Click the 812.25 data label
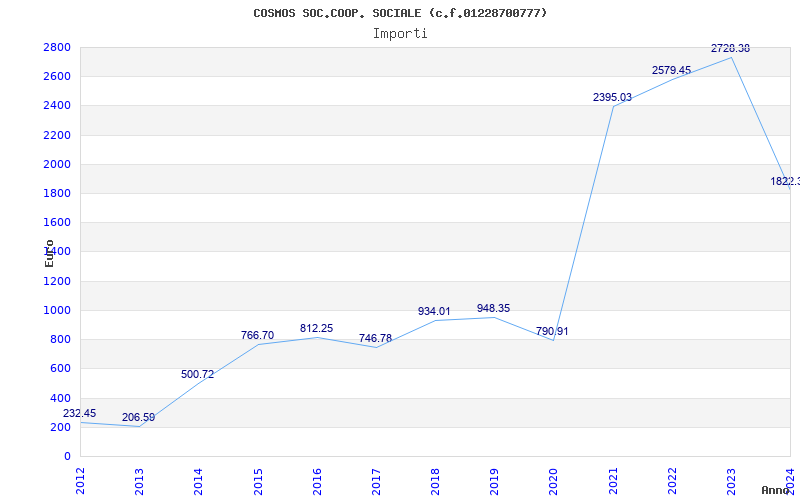 pyautogui.click(x=316, y=329)
